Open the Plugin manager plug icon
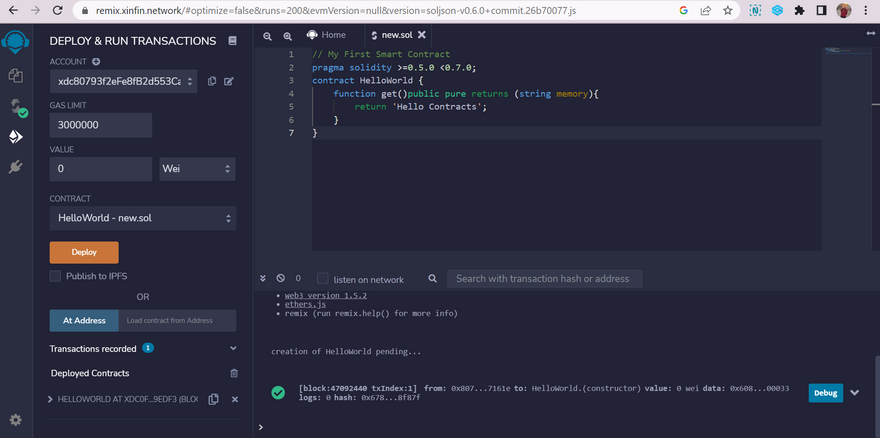This screenshot has height=438, width=880. click(15, 167)
